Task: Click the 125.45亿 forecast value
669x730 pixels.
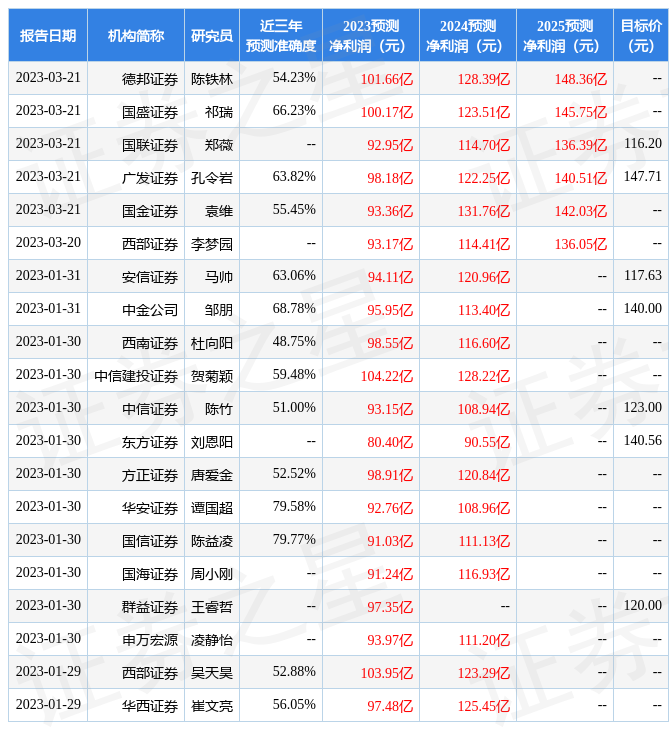Action: [x=484, y=707]
